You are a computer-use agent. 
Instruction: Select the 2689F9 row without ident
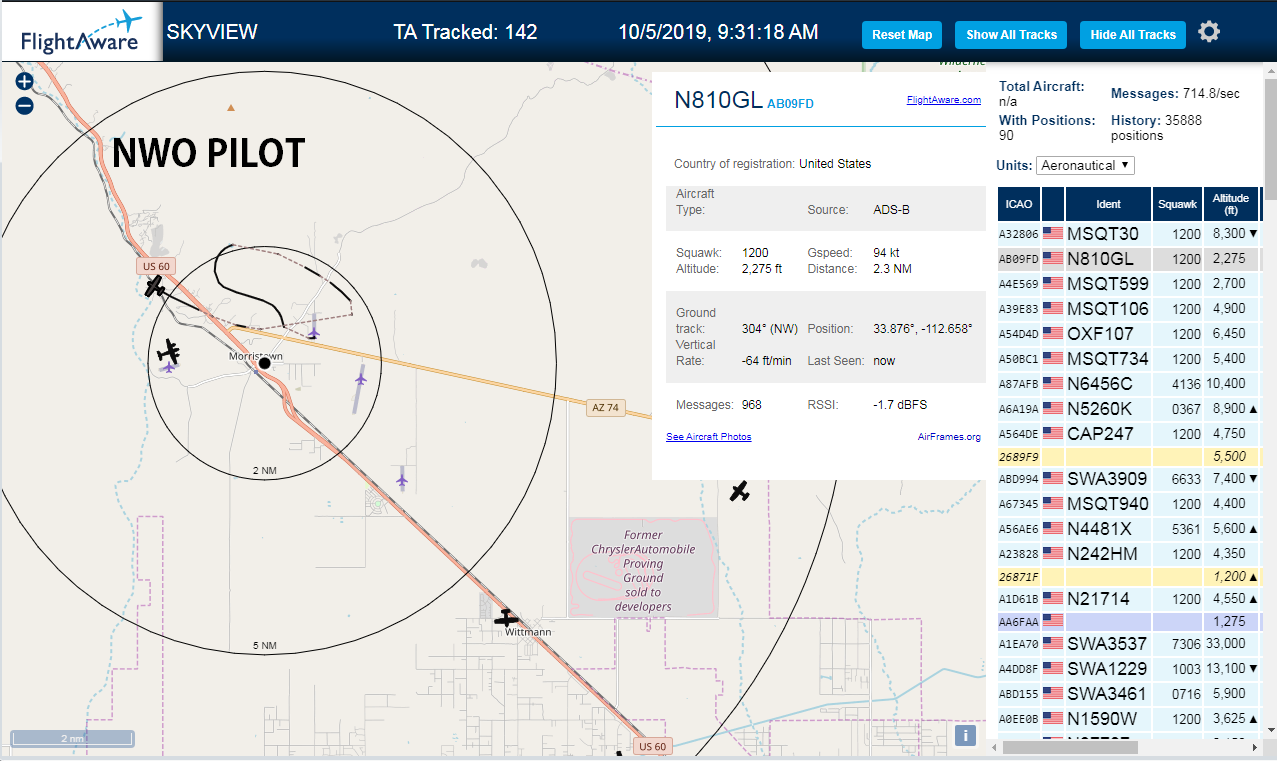(1129, 456)
